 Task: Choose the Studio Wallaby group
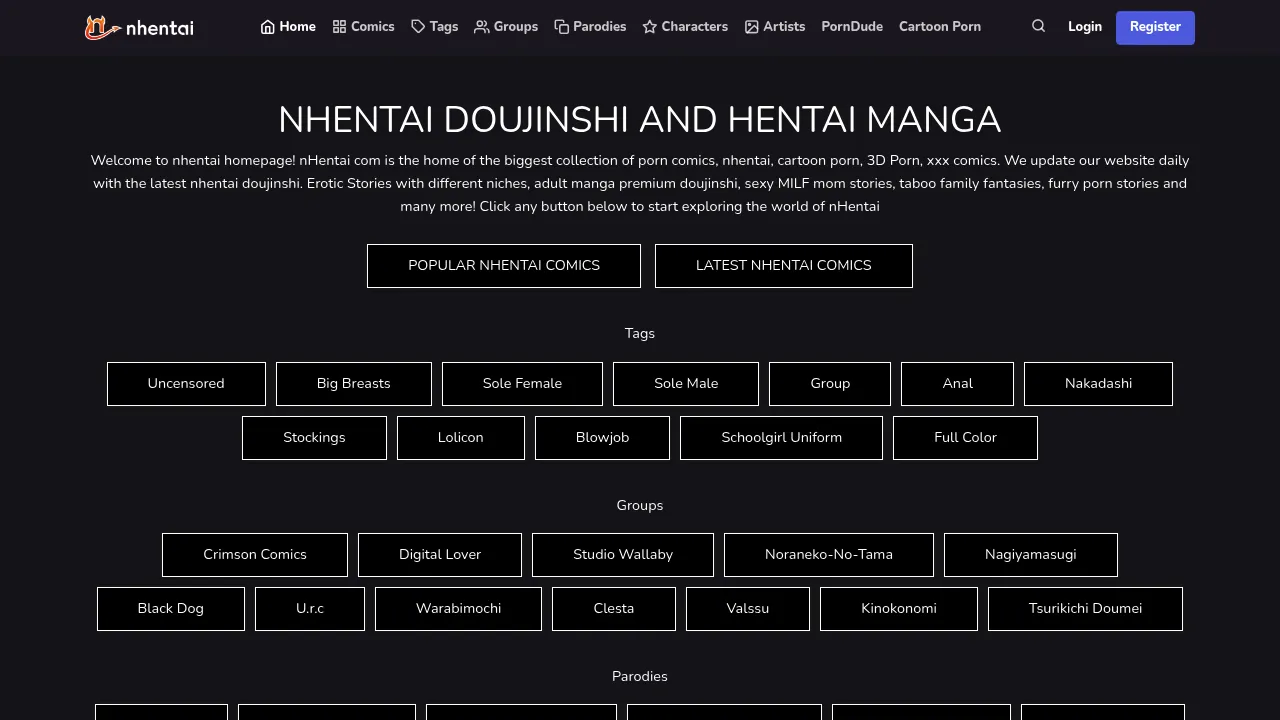click(x=623, y=555)
